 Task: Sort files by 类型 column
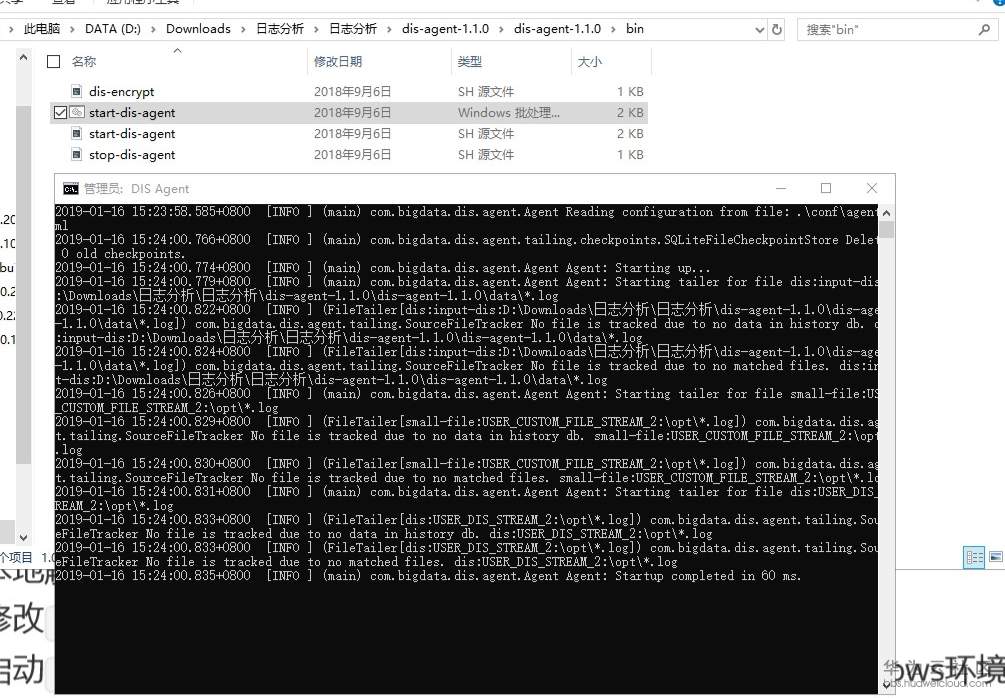click(470, 62)
